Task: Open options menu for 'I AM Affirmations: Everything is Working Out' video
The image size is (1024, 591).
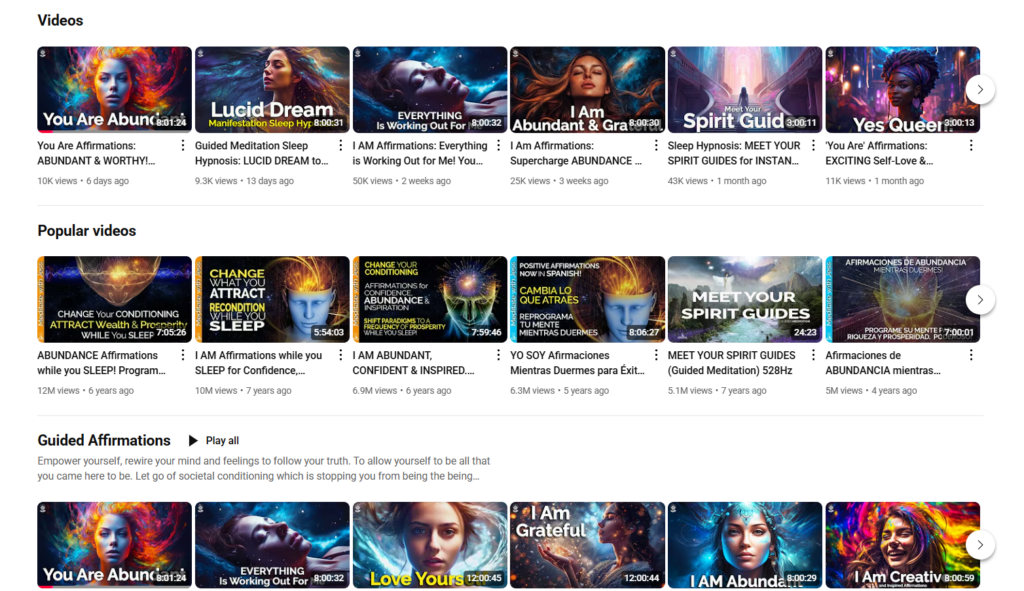Action: click(x=498, y=146)
